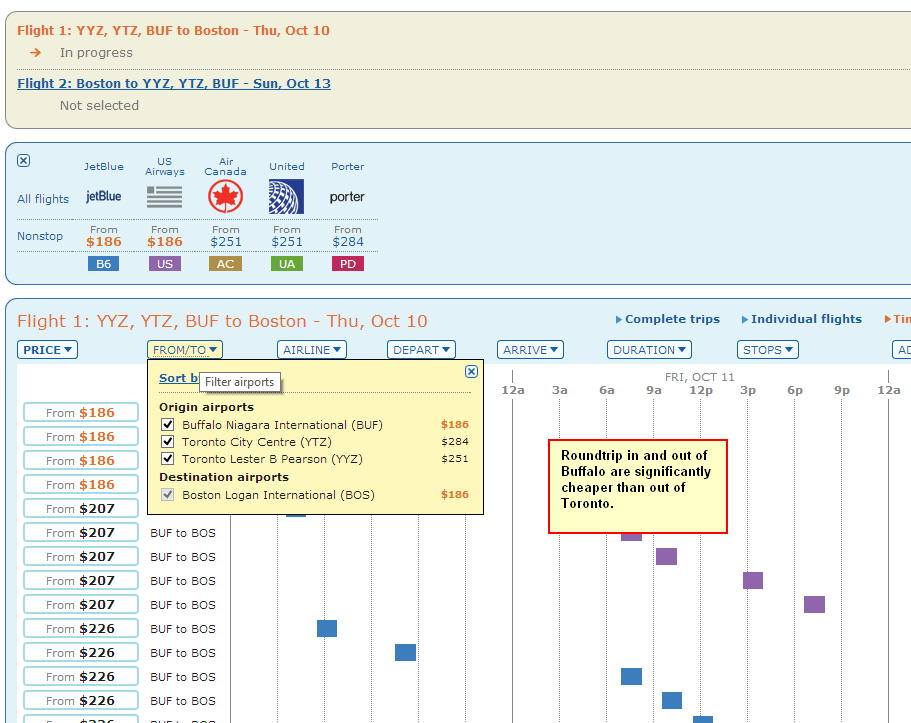Click the Porter airline logo
This screenshot has height=723, width=911.
pos(347,196)
